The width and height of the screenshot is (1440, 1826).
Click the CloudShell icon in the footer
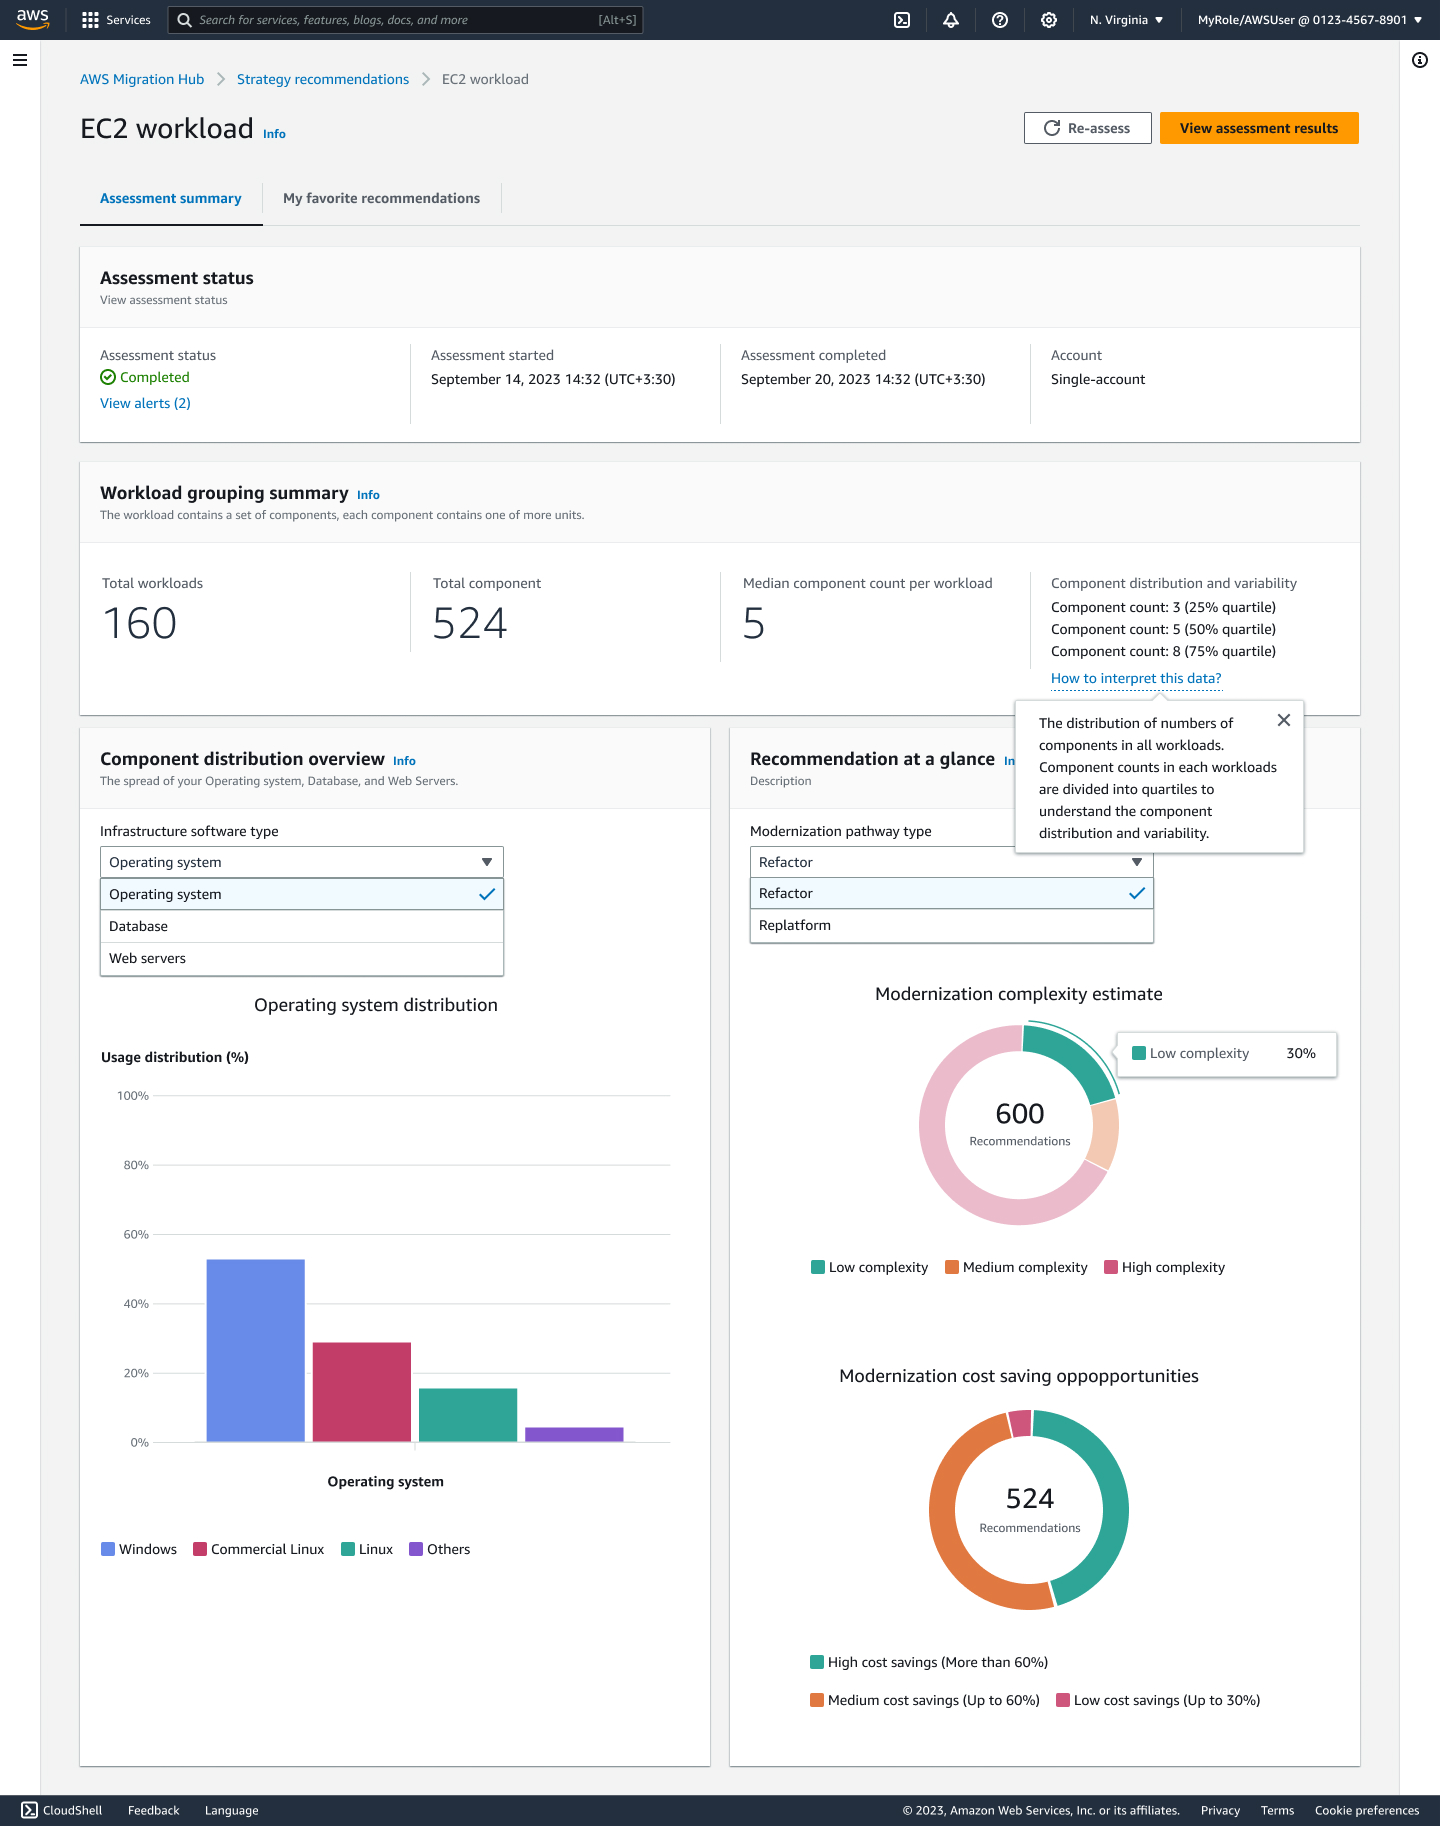coord(30,1810)
